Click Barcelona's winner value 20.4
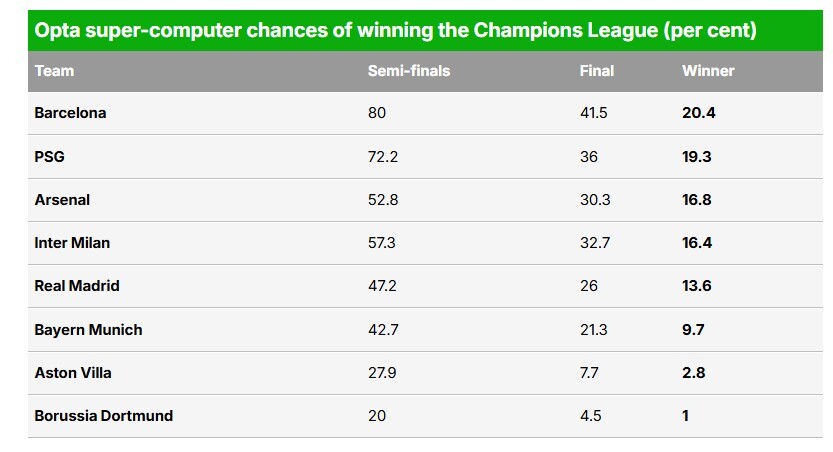This screenshot has height=452, width=833. [x=699, y=113]
